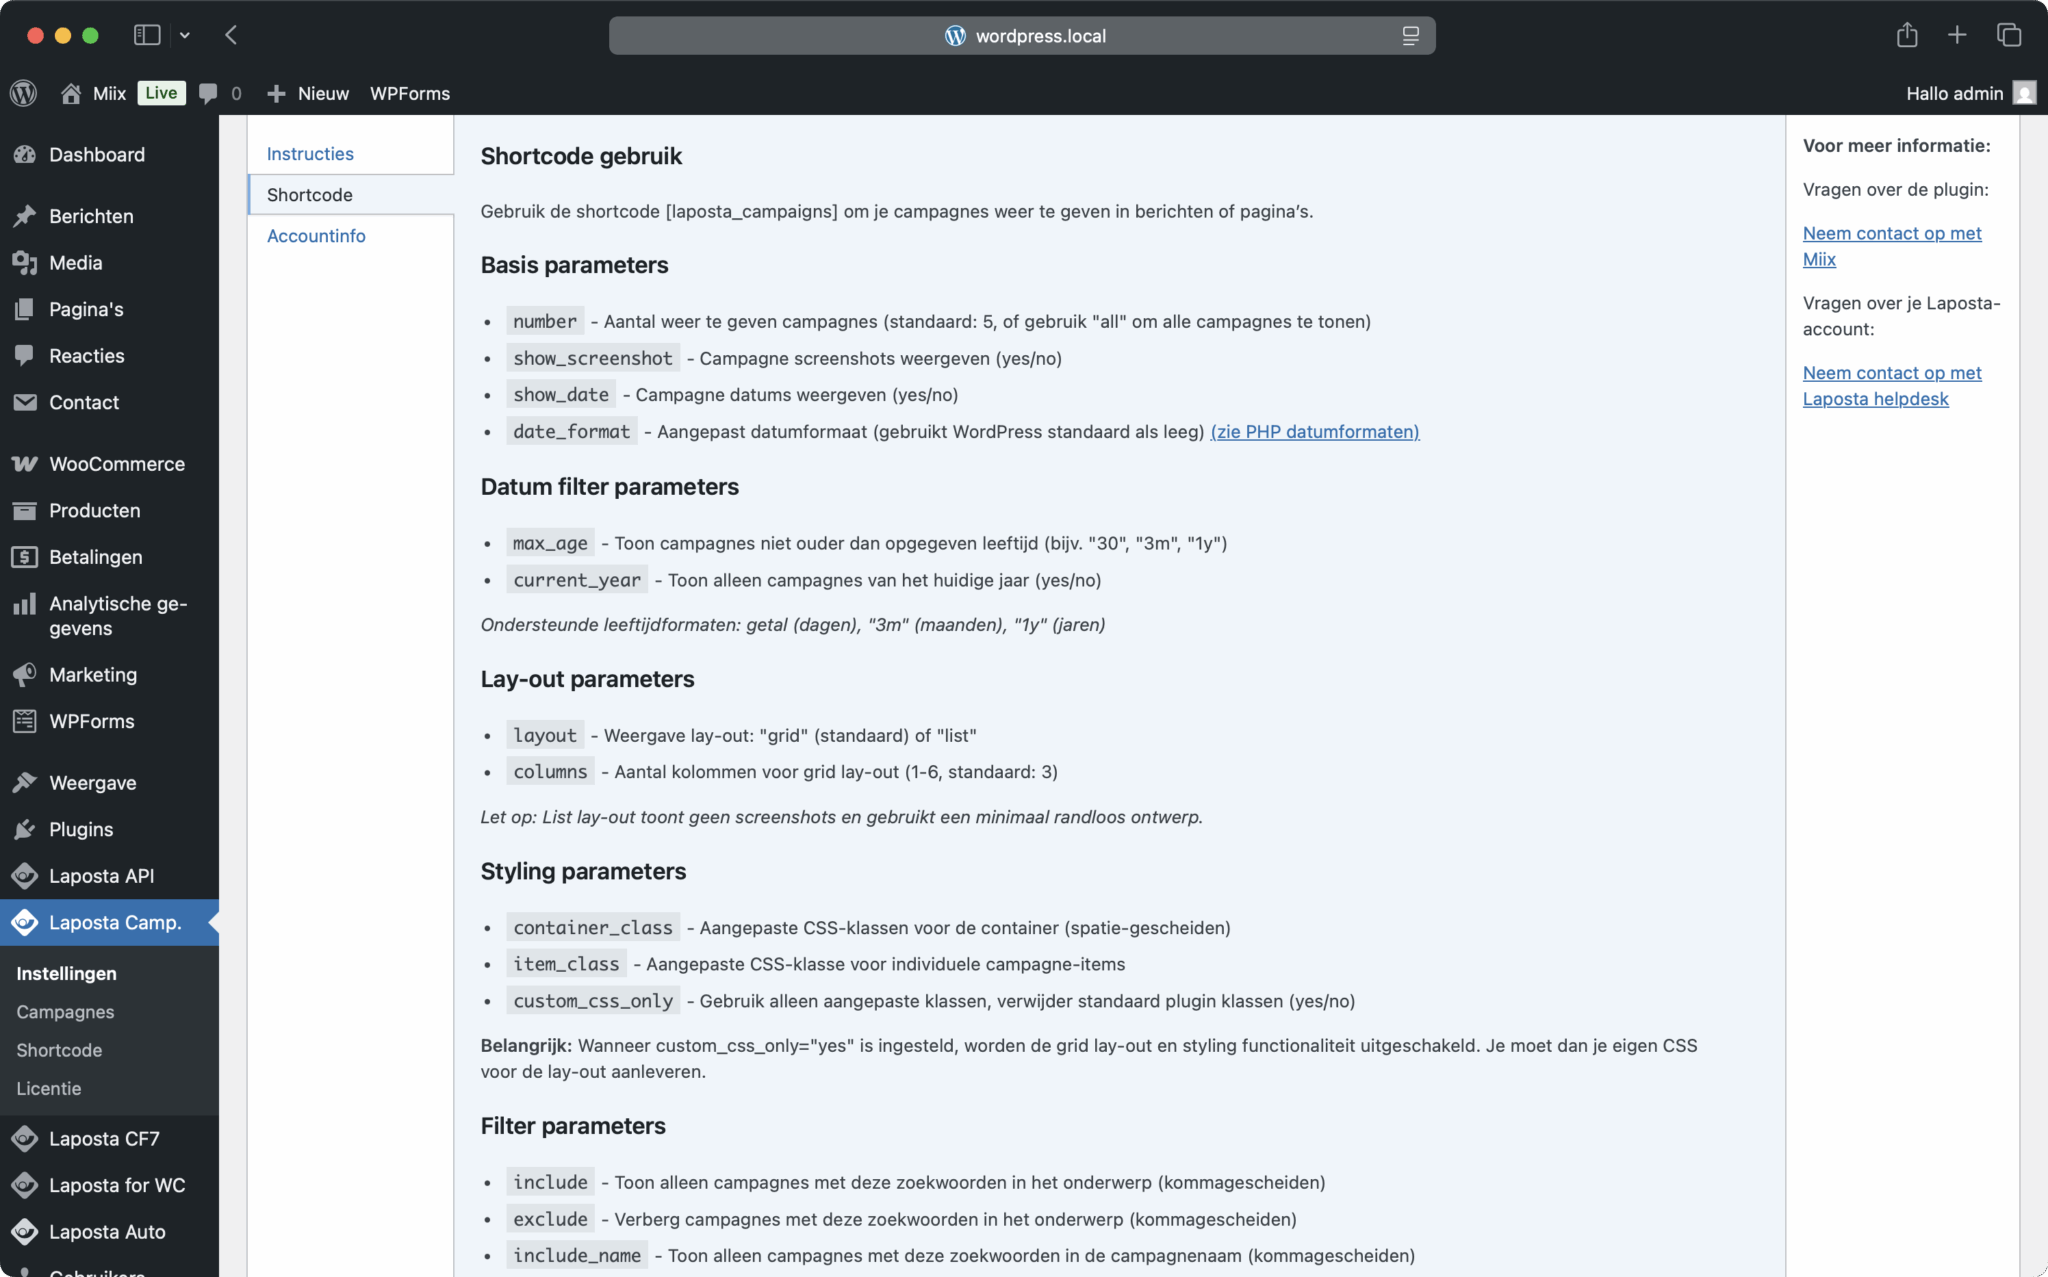Follow the zie PHP datumformaten link

click(1315, 432)
